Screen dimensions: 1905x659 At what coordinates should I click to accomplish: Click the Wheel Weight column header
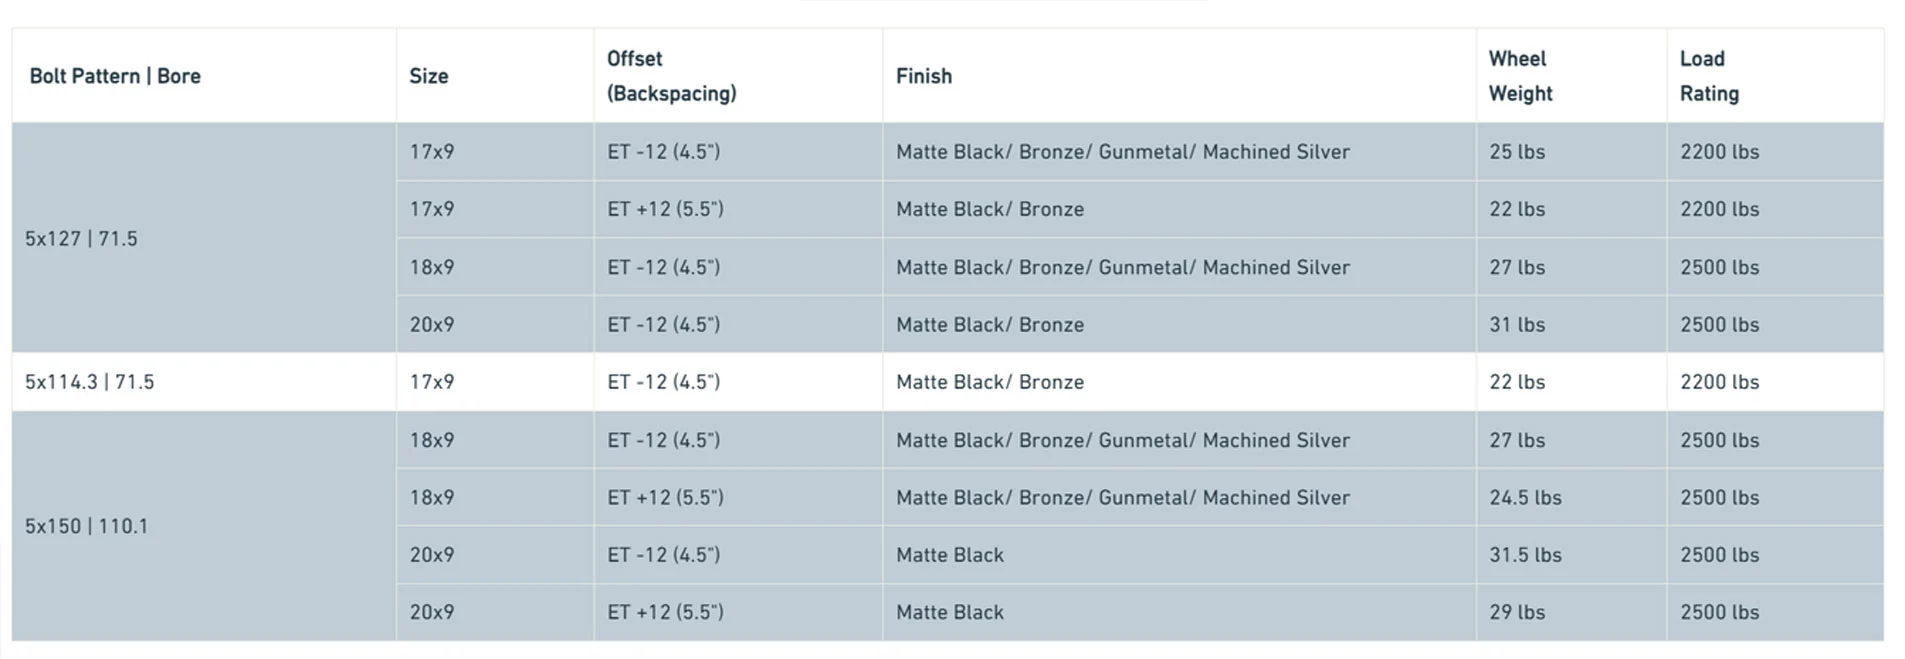click(1520, 76)
